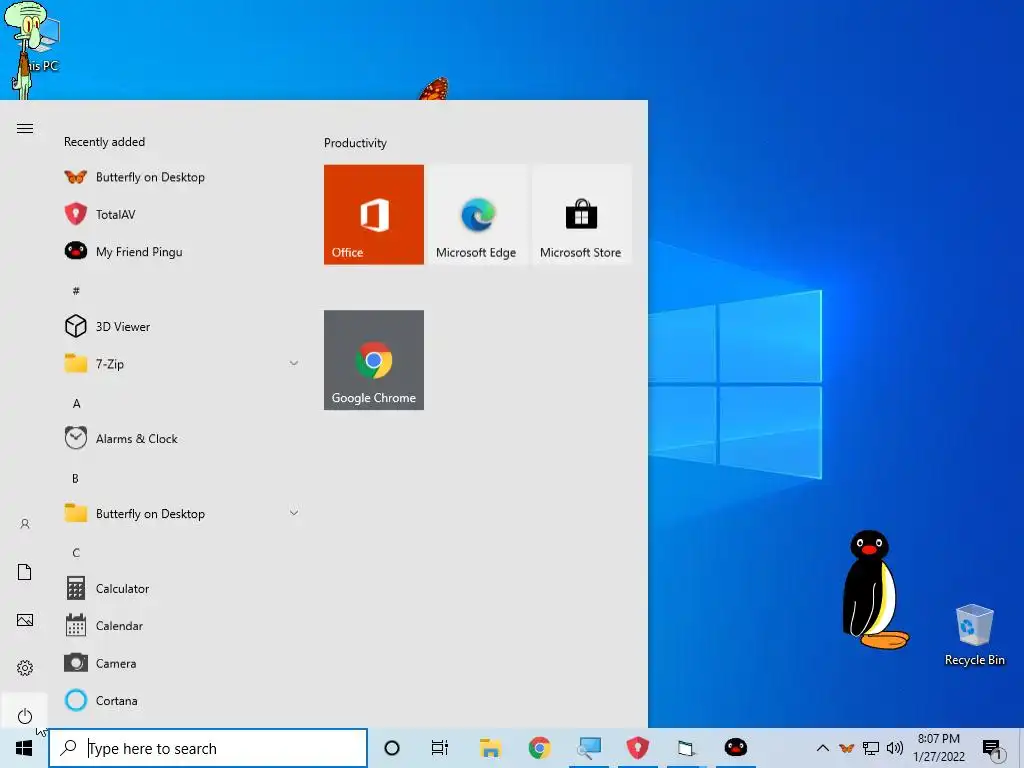Image resolution: width=1024 pixels, height=768 pixels.
Task: Click the Power button in Start
Action: click(25, 716)
